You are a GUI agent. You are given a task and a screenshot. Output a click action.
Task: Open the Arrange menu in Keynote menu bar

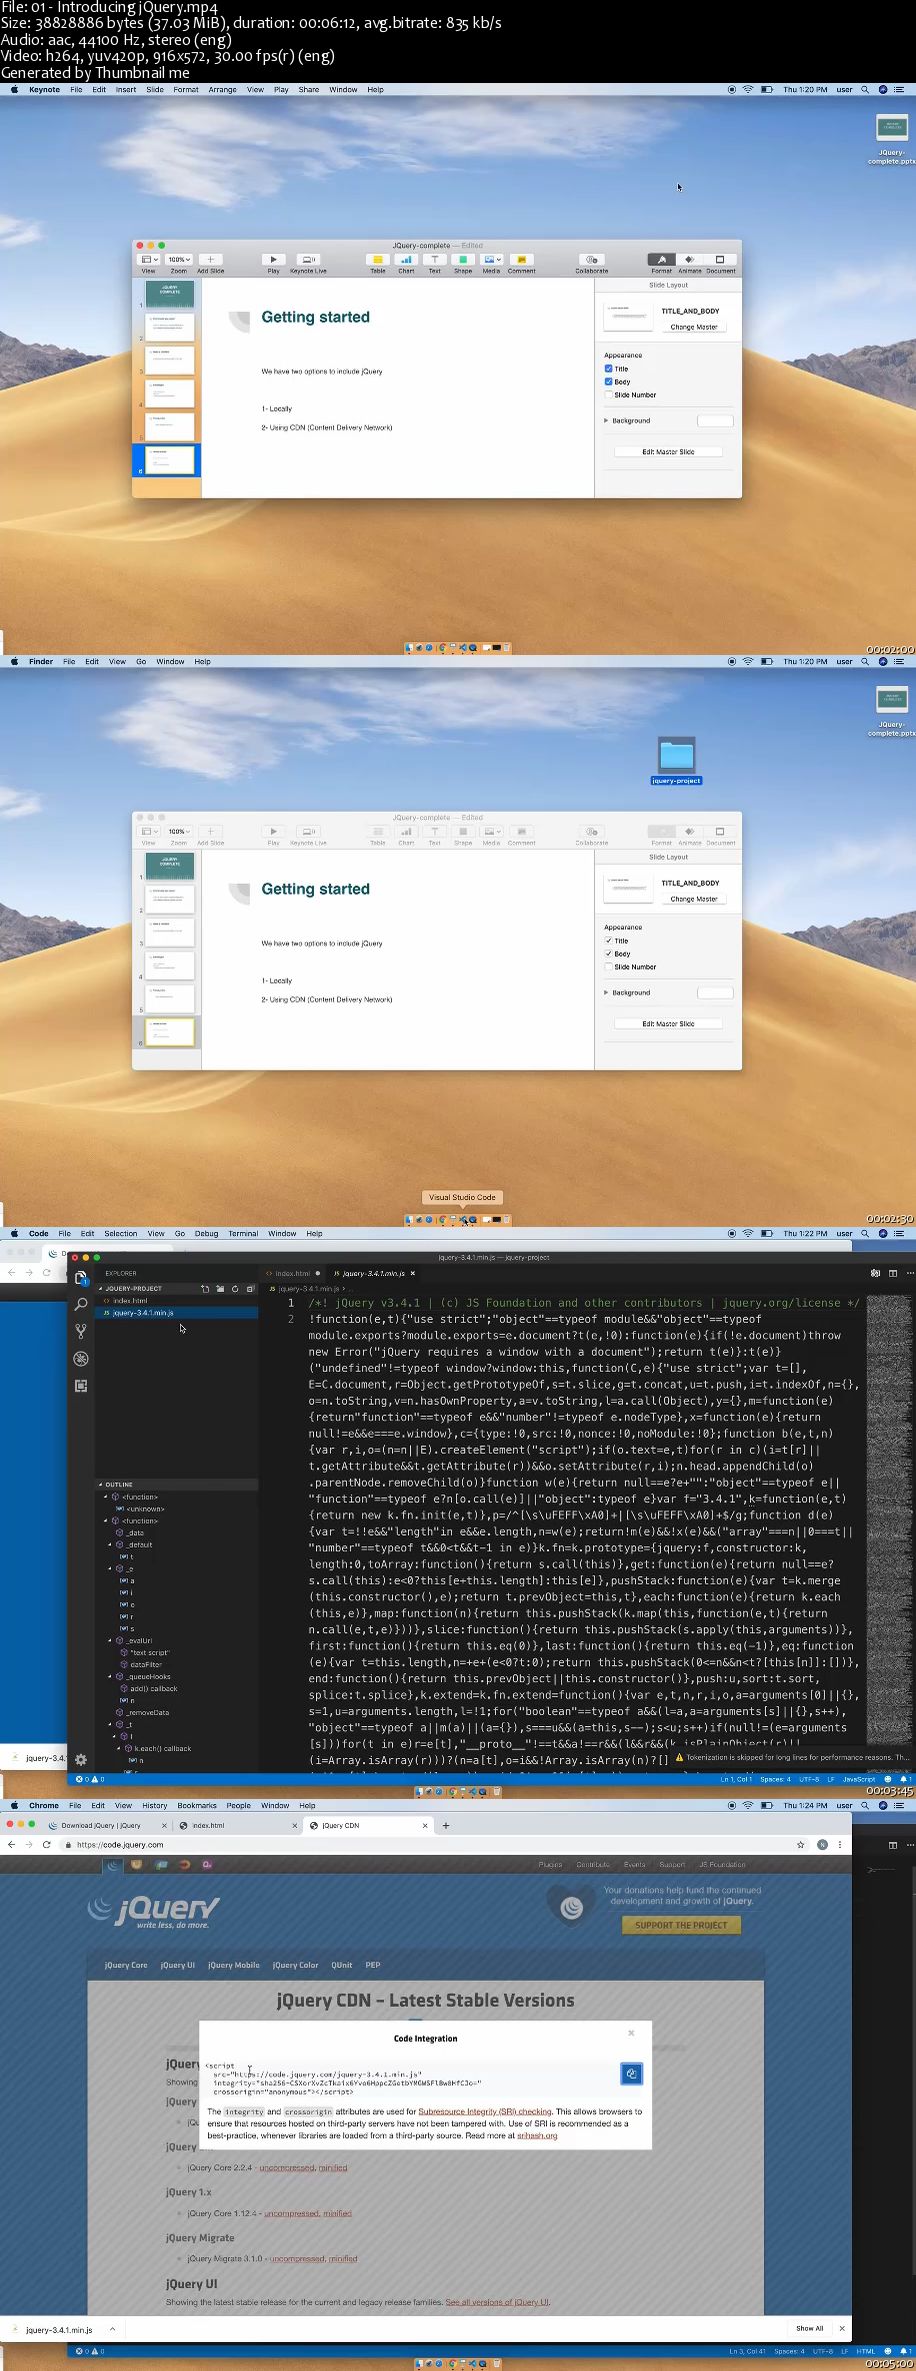(x=222, y=90)
